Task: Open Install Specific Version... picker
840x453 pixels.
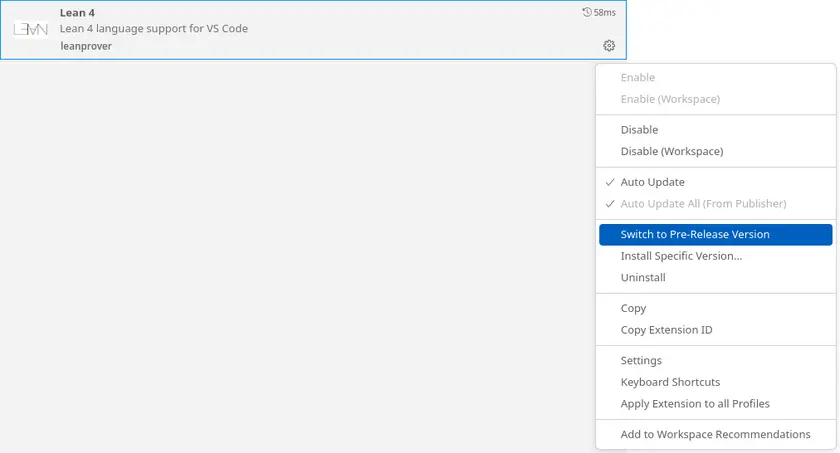Action: [x=716, y=256]
